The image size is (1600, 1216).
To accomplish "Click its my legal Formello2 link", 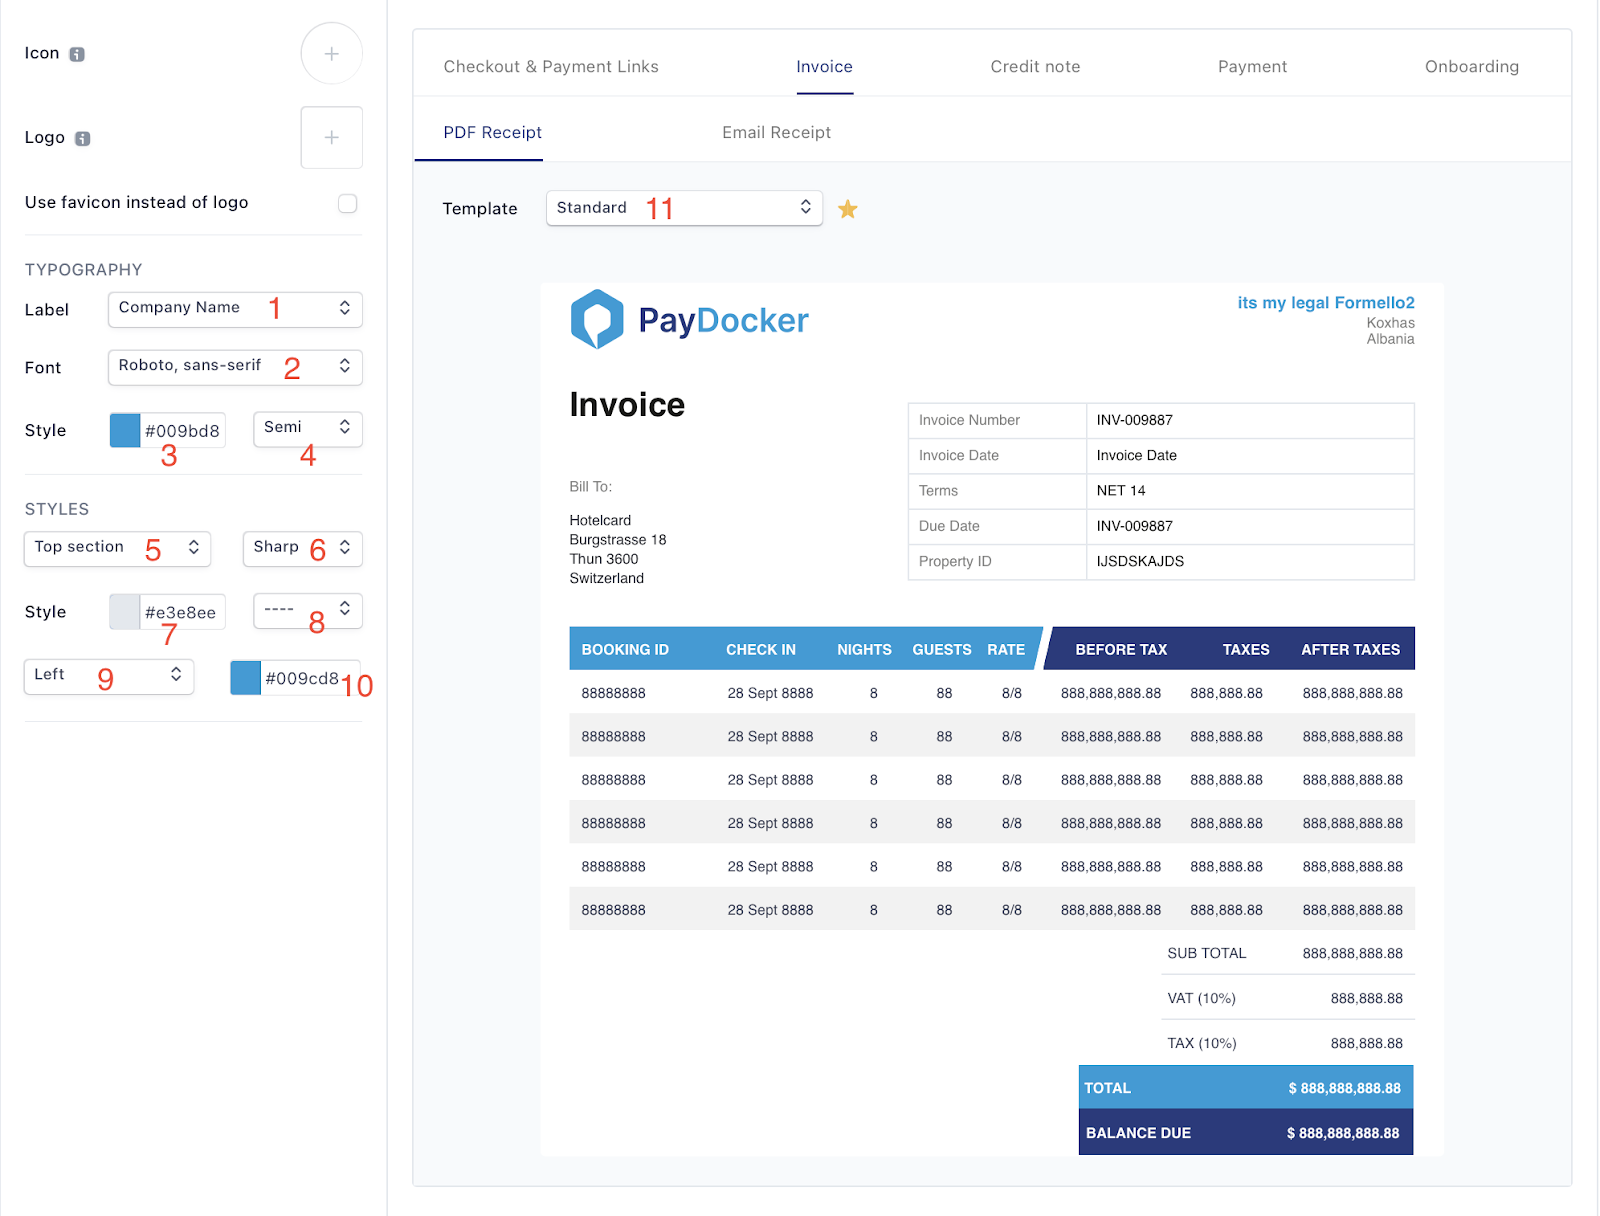I will (x=1325, y=303).
